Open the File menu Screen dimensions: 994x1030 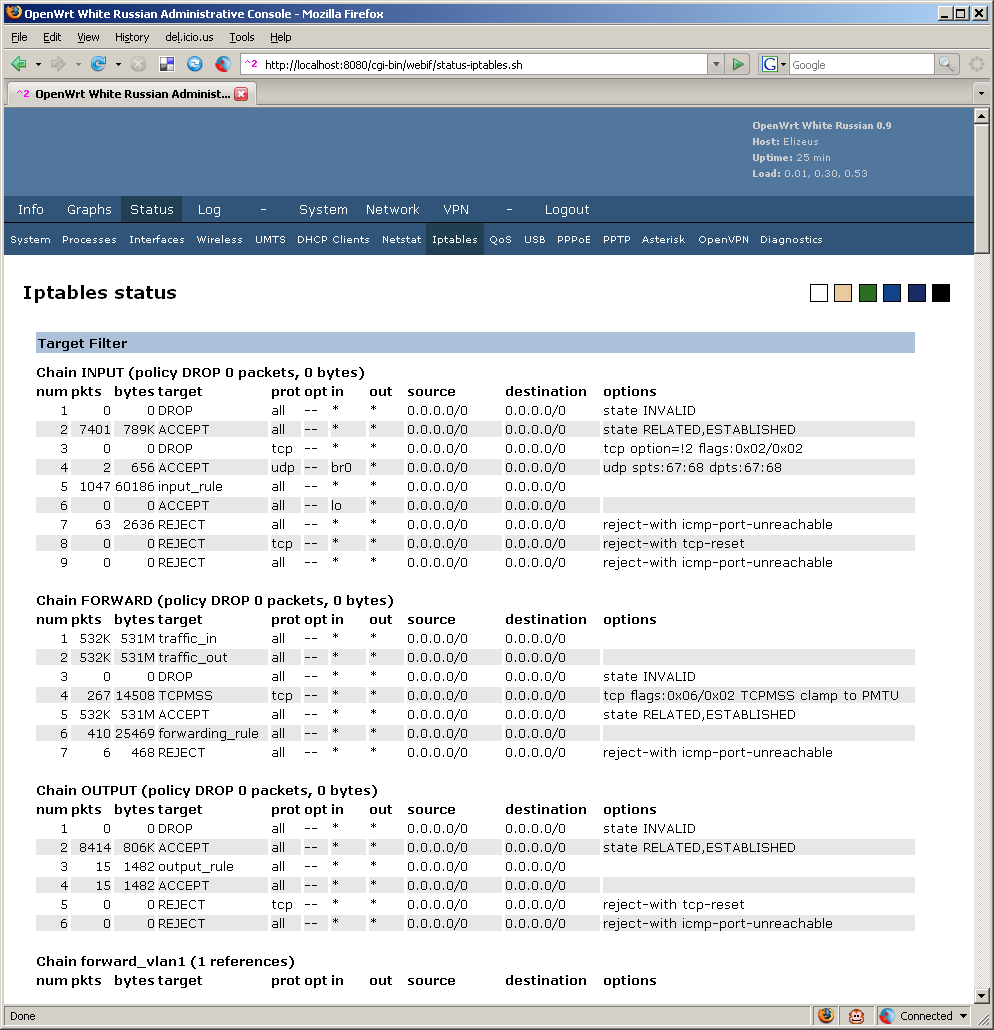pyautogui.click(x=19, y=37)
